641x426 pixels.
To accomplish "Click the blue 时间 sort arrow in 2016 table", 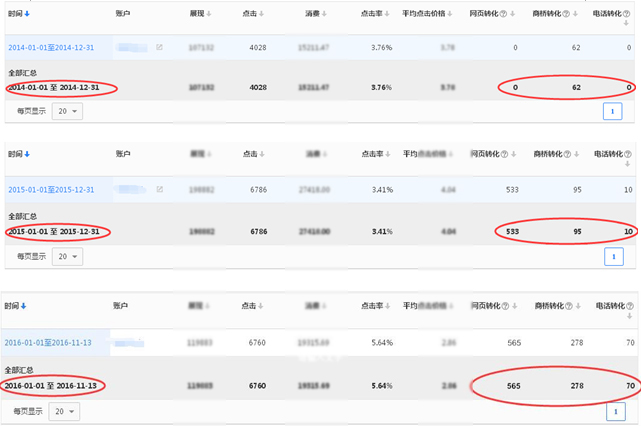I will click(24, 306).
